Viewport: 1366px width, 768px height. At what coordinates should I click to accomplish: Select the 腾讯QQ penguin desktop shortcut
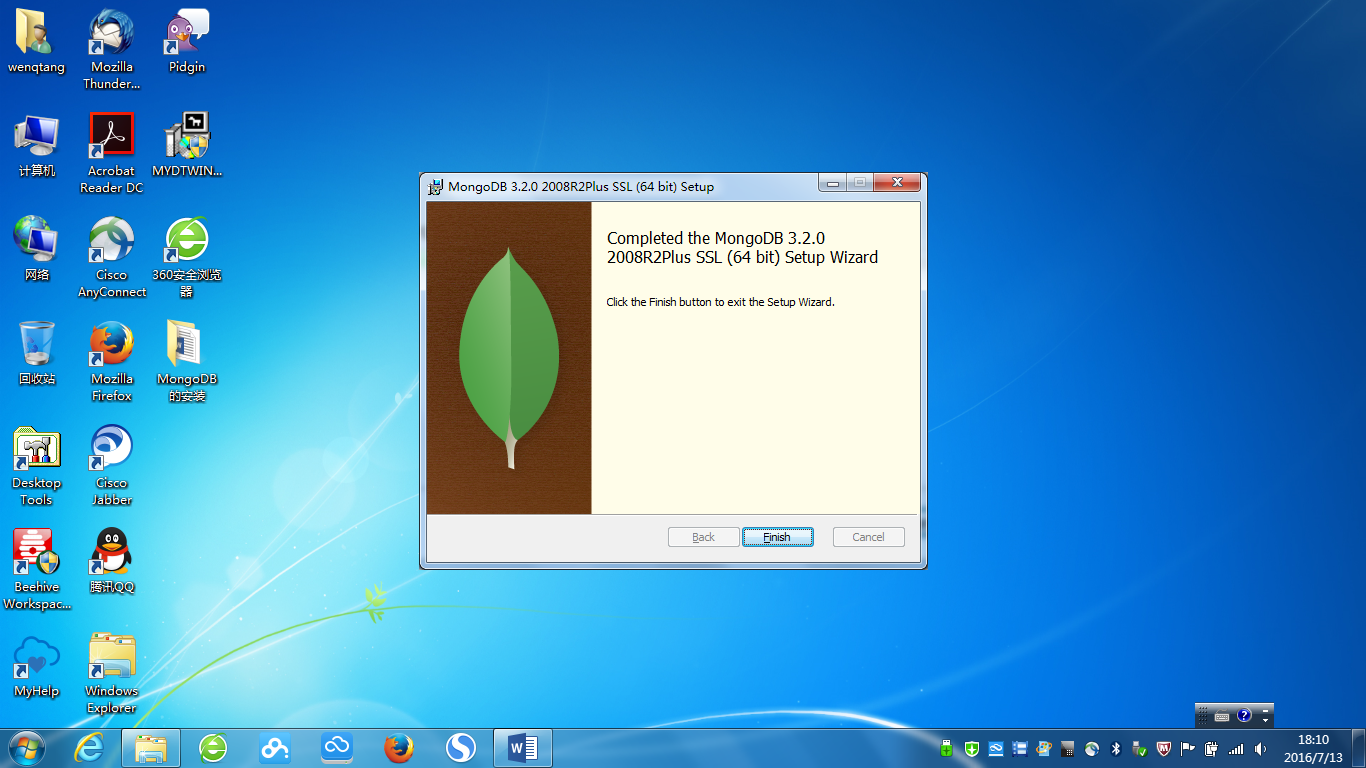click(x=112, y=561)
